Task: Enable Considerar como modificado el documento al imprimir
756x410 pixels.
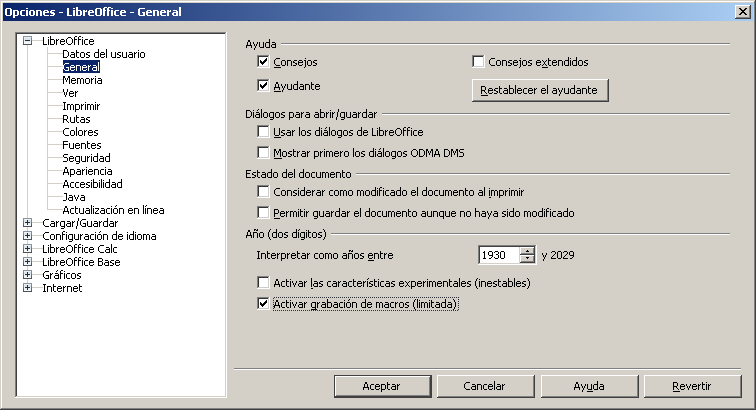Action: pyautogui.click(x=263, y=192)
